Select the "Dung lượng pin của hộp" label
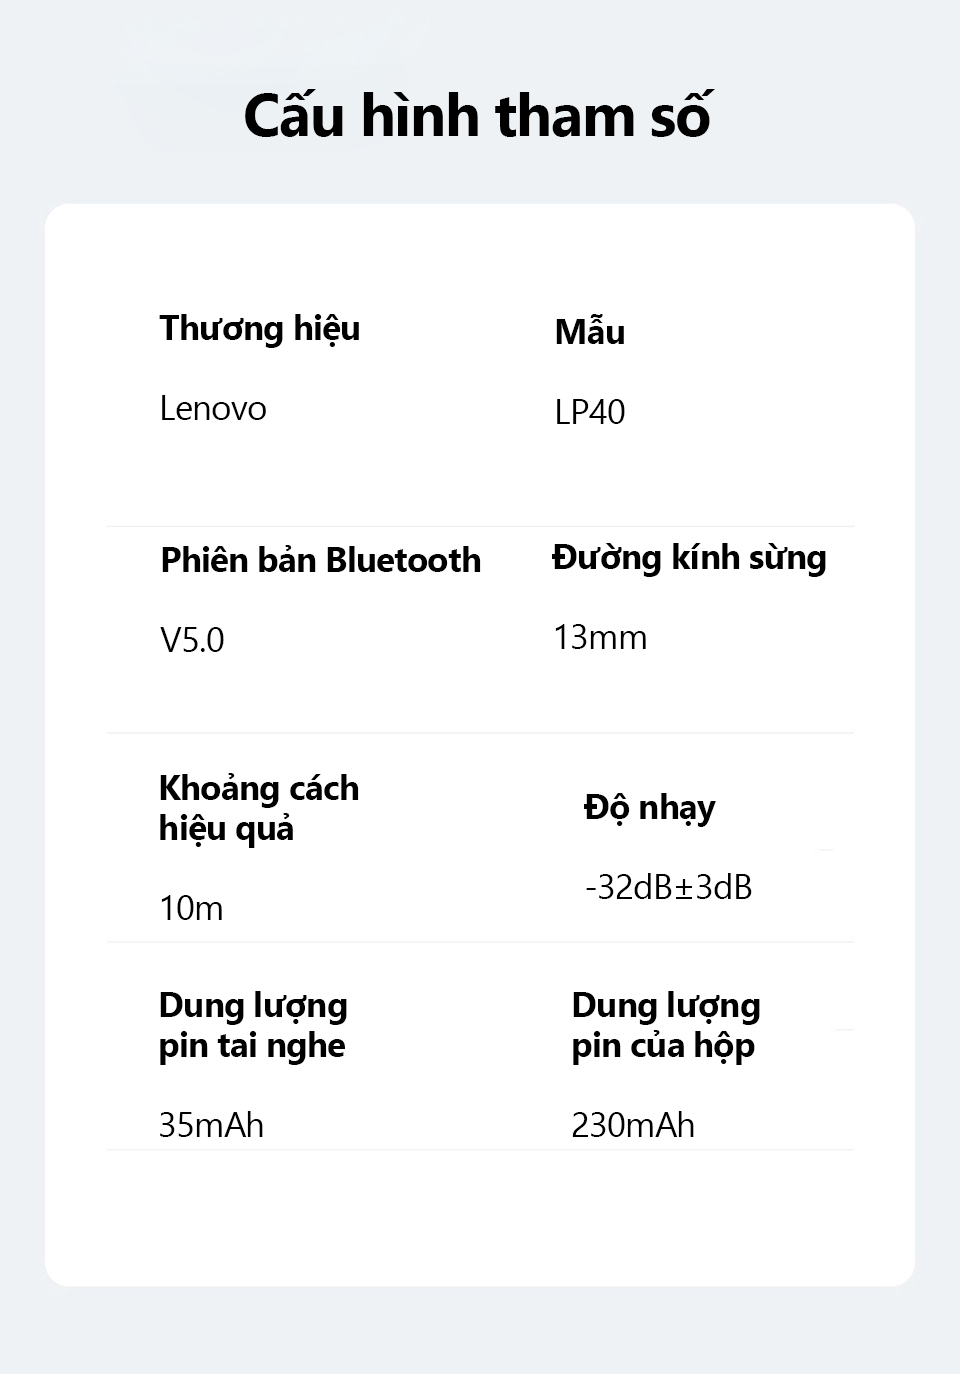 click(x=666, y=1025)
